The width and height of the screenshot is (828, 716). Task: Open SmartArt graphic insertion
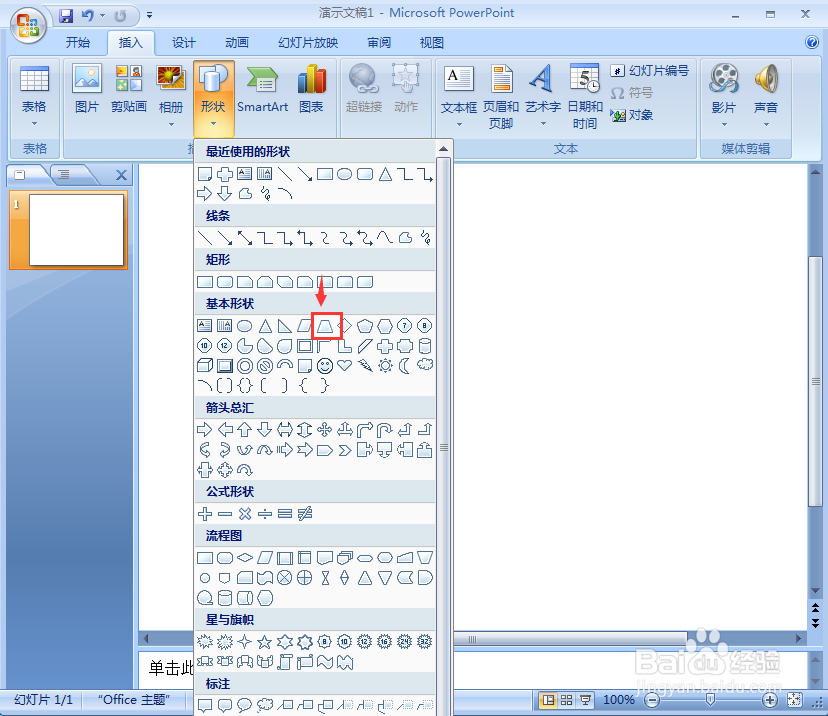click(x=262, y=90)
